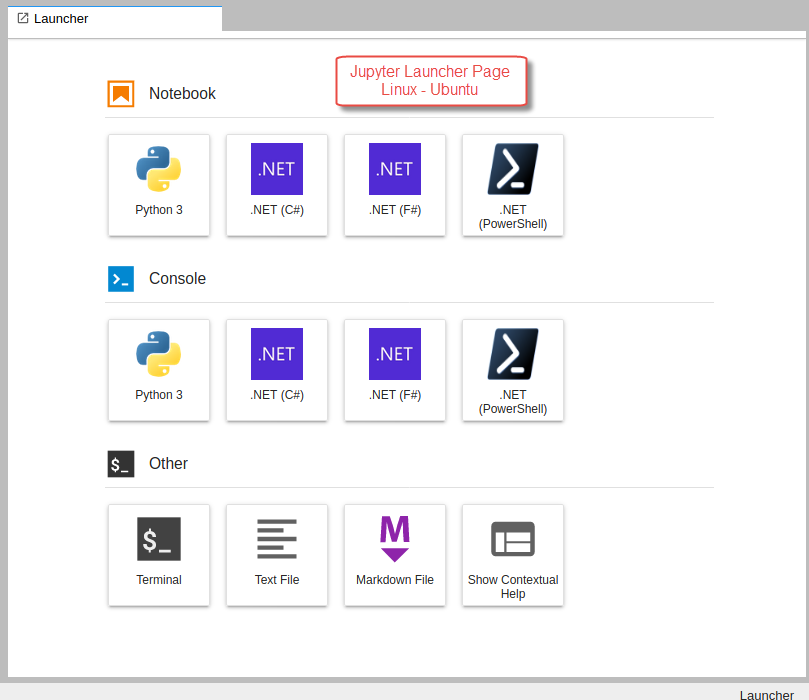Start a .NET (PowerShell) notebook
The width and height of the screenshot is (809, 700).
[x=513, y=185]
